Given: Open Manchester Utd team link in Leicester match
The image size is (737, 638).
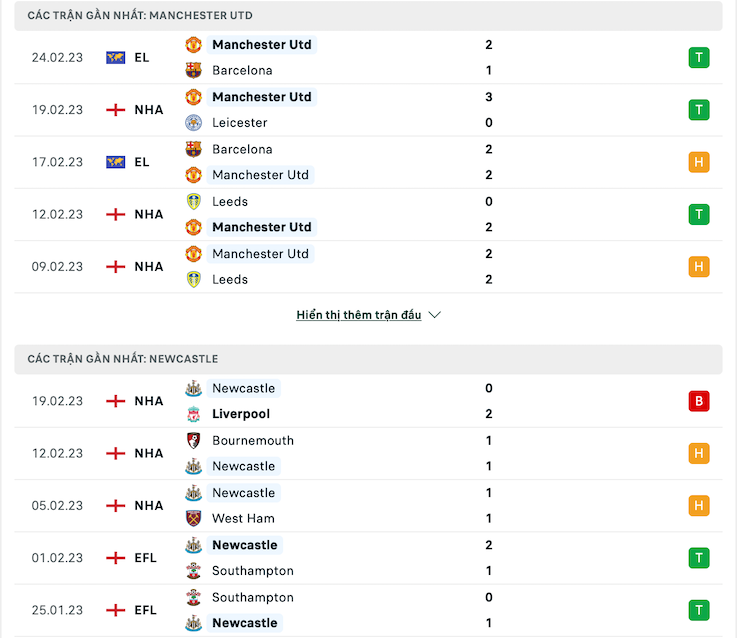Looking at the screenshot, I should point(262,97).
